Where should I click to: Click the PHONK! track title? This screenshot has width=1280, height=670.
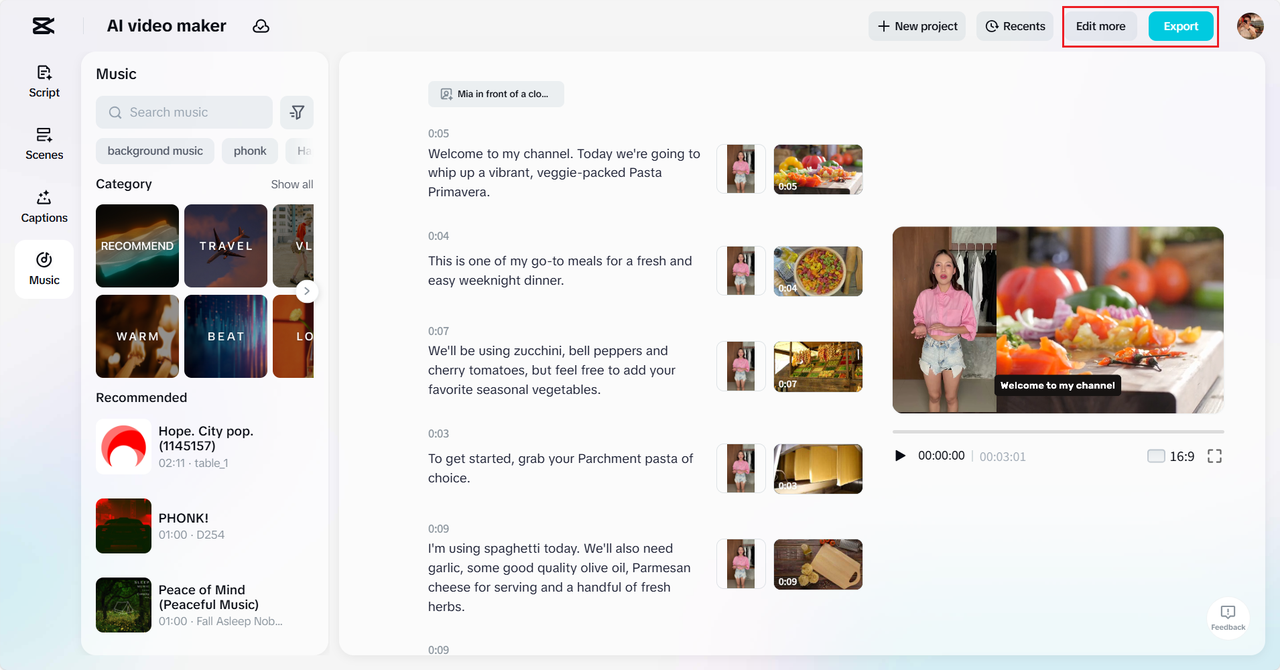pos(183,518)
